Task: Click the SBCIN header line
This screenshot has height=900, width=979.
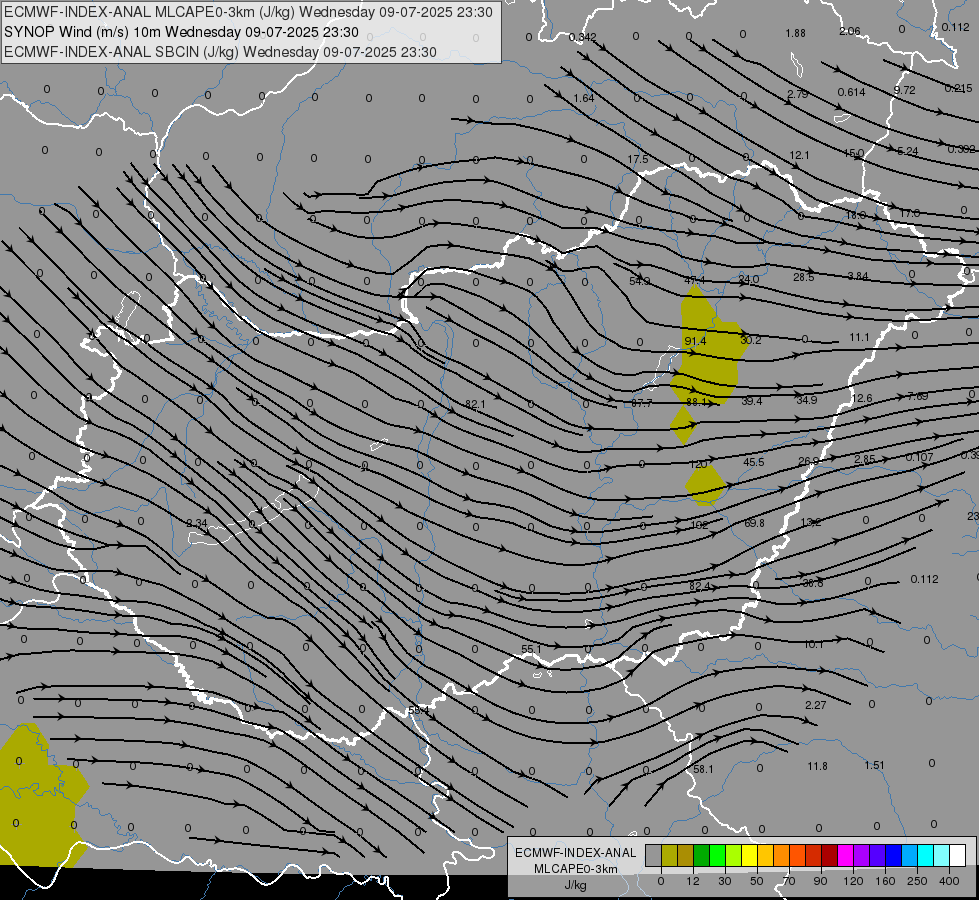Action: click(x=220, y=52)
